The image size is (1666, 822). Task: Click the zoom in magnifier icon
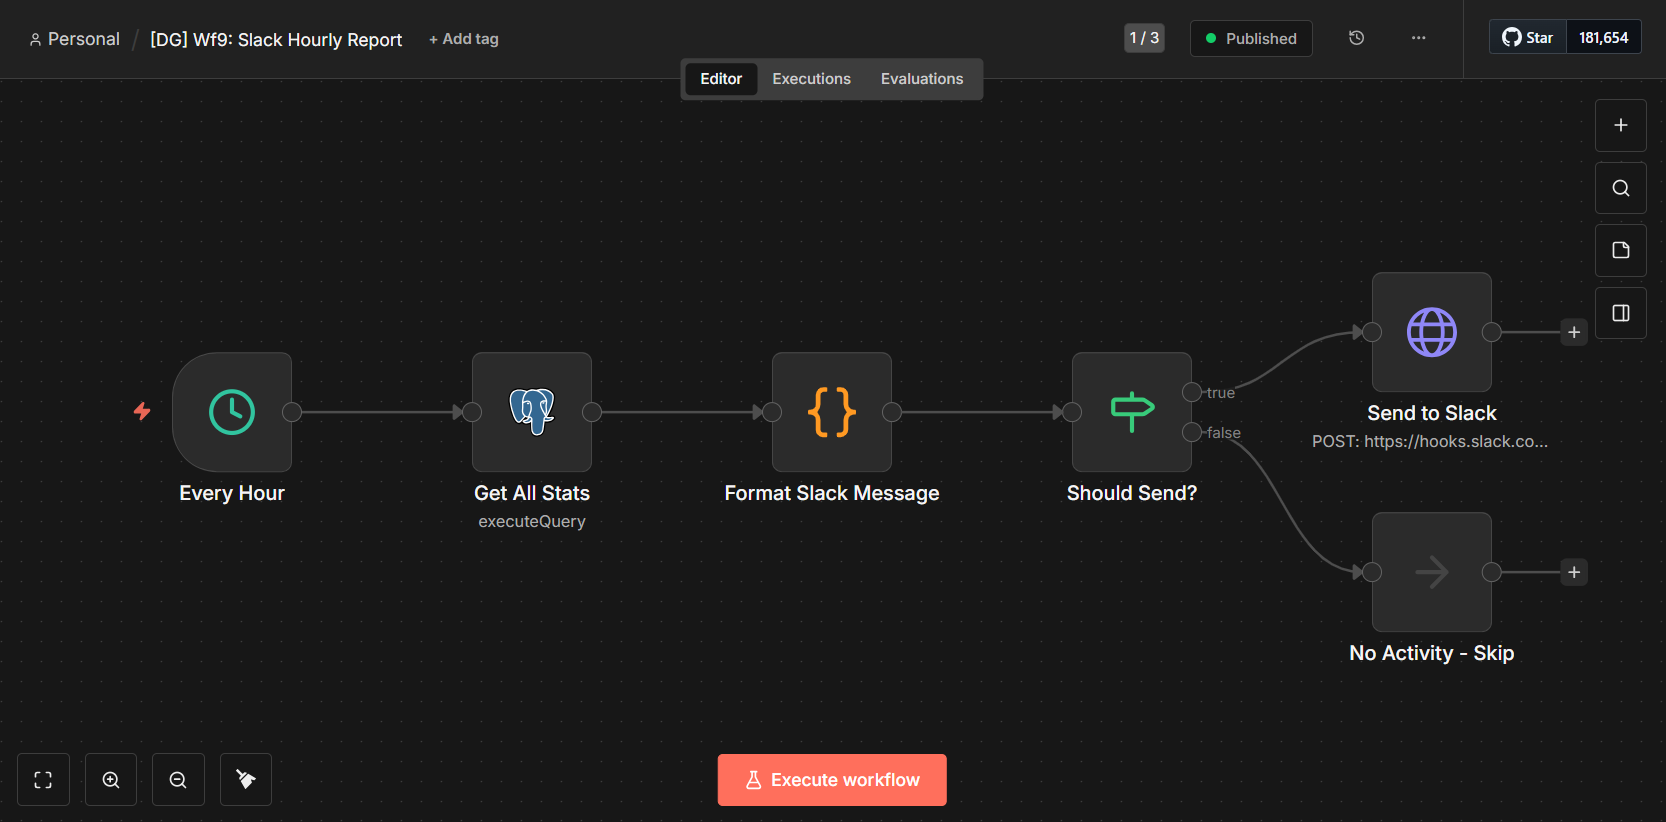tap(111, 780)
